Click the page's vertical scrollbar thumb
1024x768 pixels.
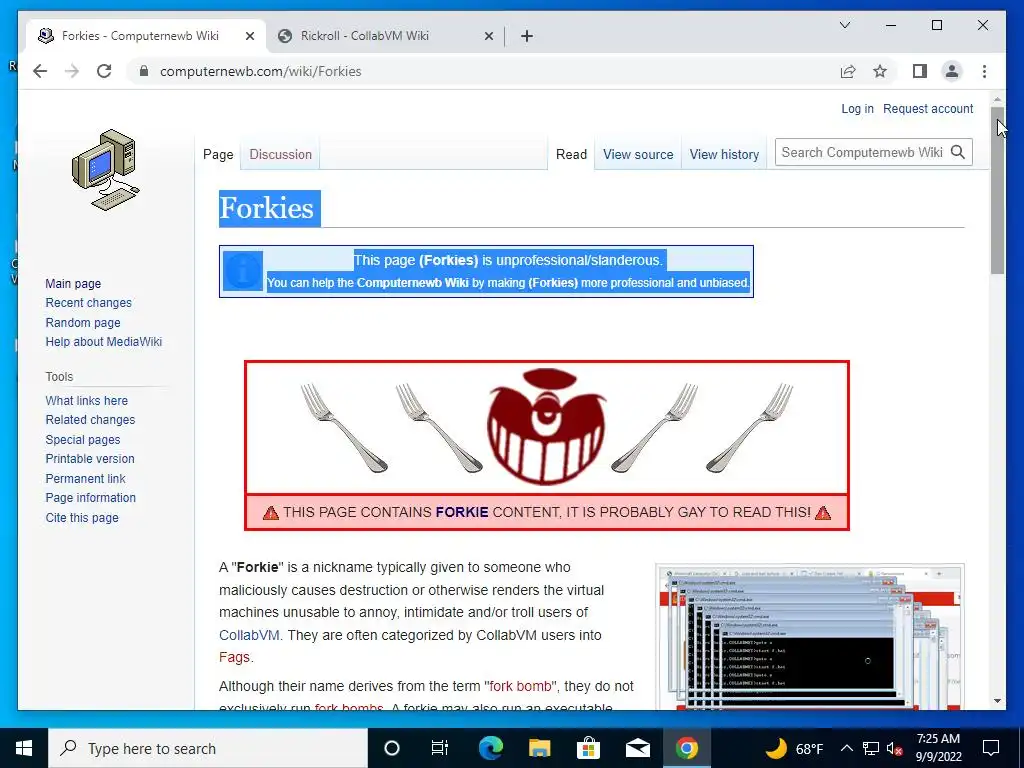997,191
